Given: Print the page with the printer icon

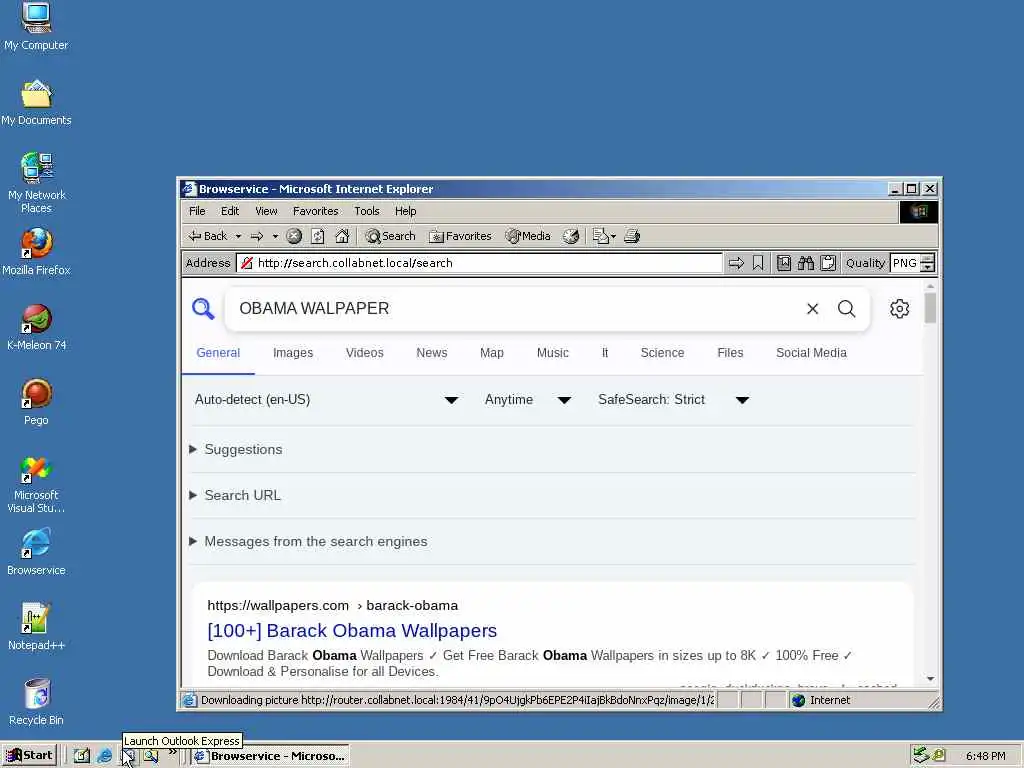Looking at the screenshot, I should tap(632, 236).
